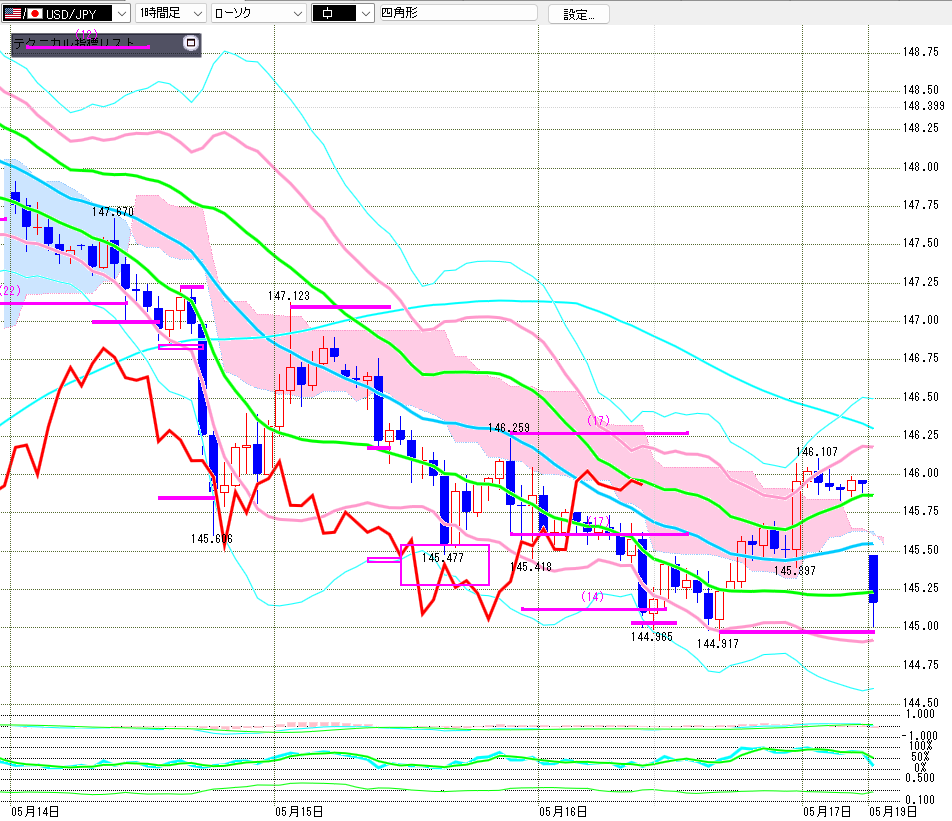Click the 146.259 price annotation

coord(509,428)
